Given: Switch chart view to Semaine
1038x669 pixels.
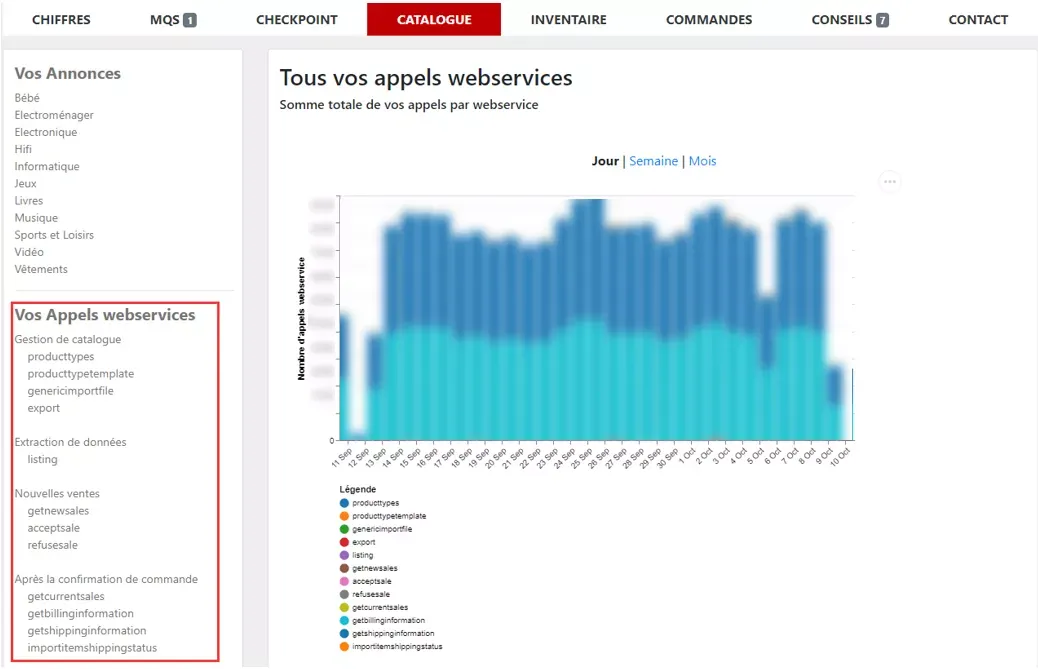Looking at the screenshot, I should [x=653, y=161].
